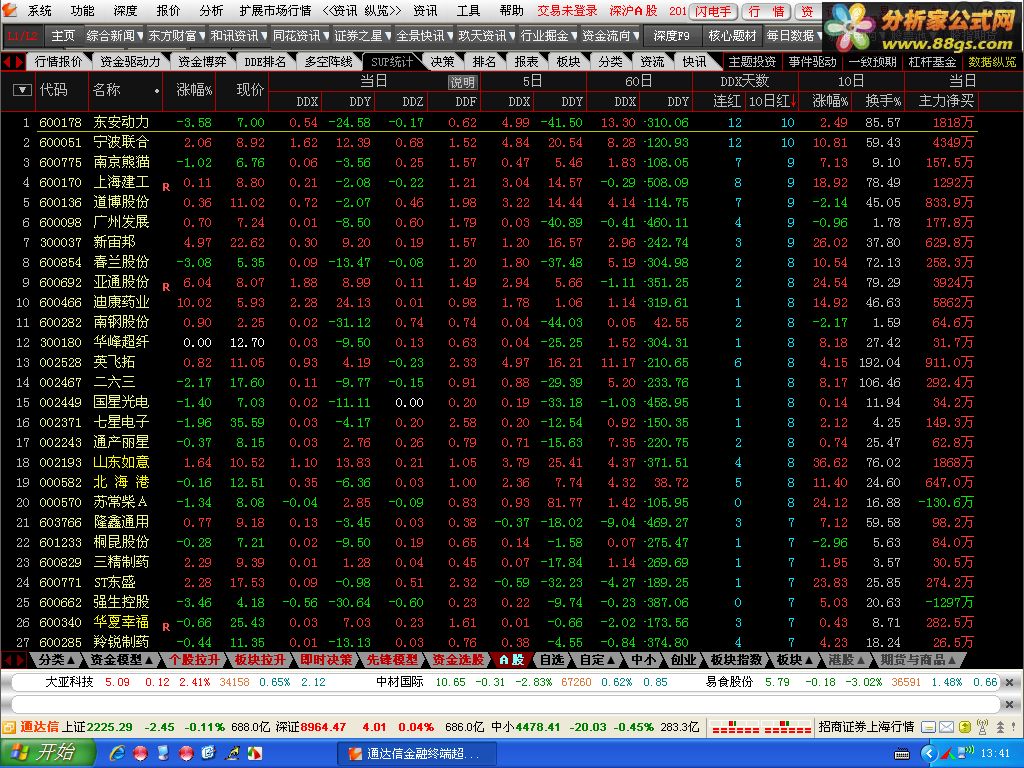Open the 个股拉升 bottom tab
Viewport: 1024px width, 768px height.
[x=194, y=660]
